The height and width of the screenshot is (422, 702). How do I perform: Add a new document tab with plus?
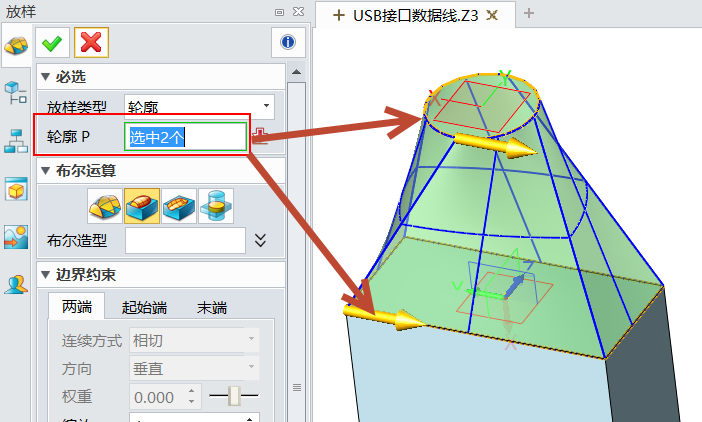tap(529, 14)
